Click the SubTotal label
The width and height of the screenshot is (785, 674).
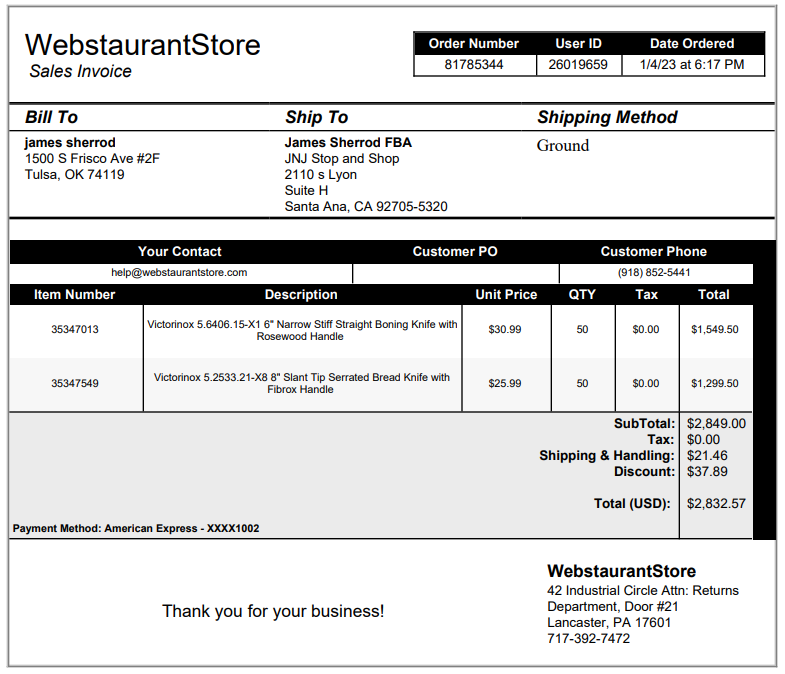pos(645,424)
